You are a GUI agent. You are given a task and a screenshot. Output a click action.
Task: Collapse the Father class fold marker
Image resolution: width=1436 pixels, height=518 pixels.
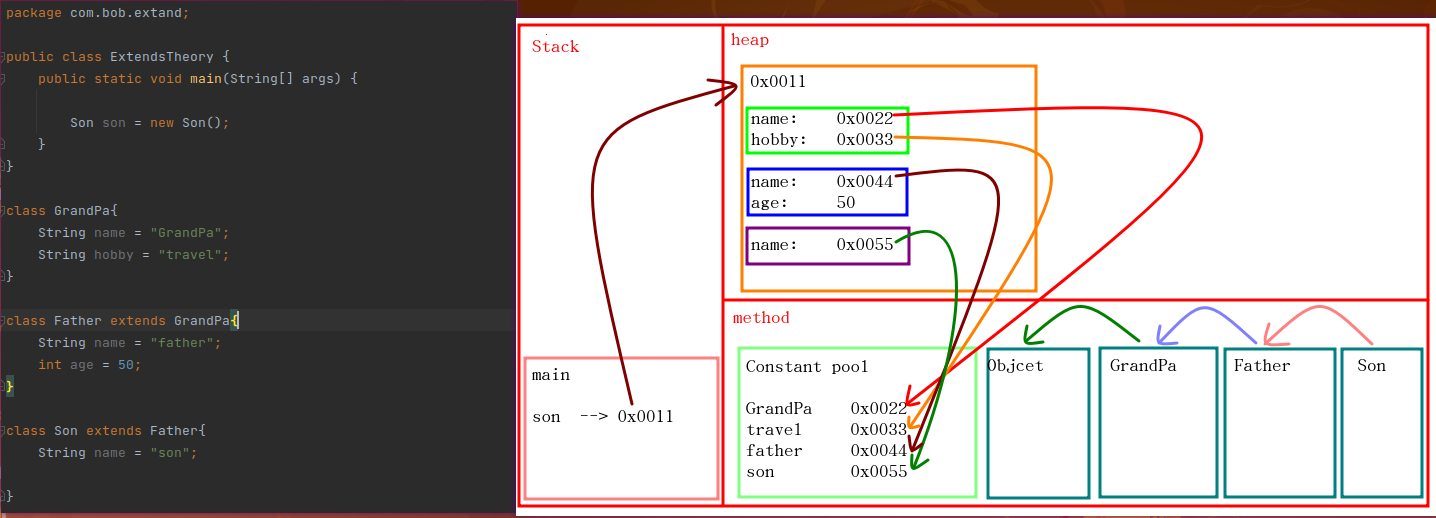coord(4,321)
